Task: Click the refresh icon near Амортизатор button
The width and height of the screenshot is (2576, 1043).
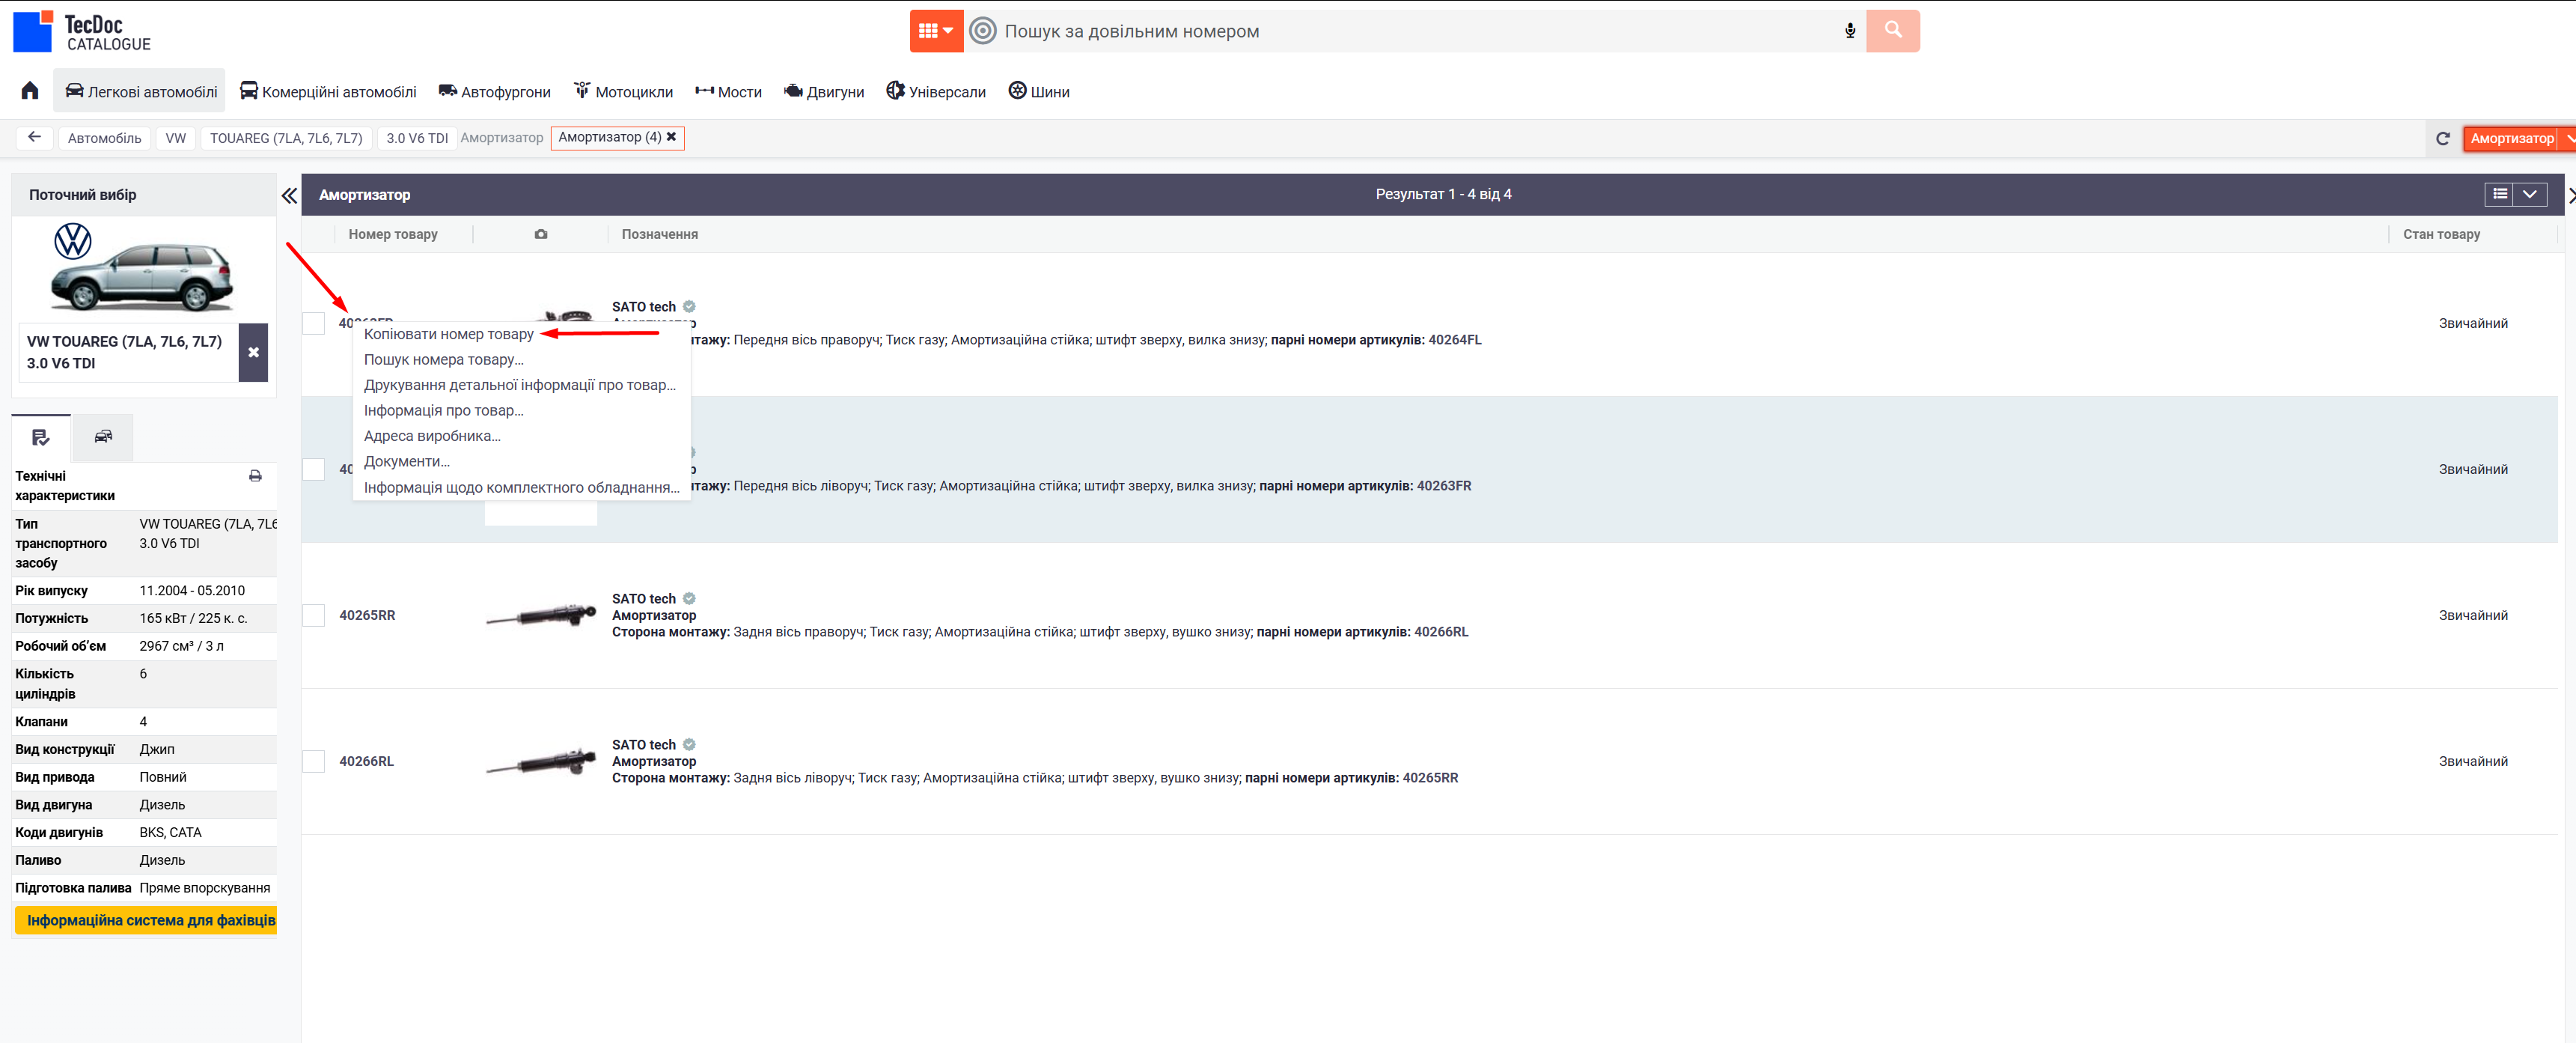Action: 2442,138
